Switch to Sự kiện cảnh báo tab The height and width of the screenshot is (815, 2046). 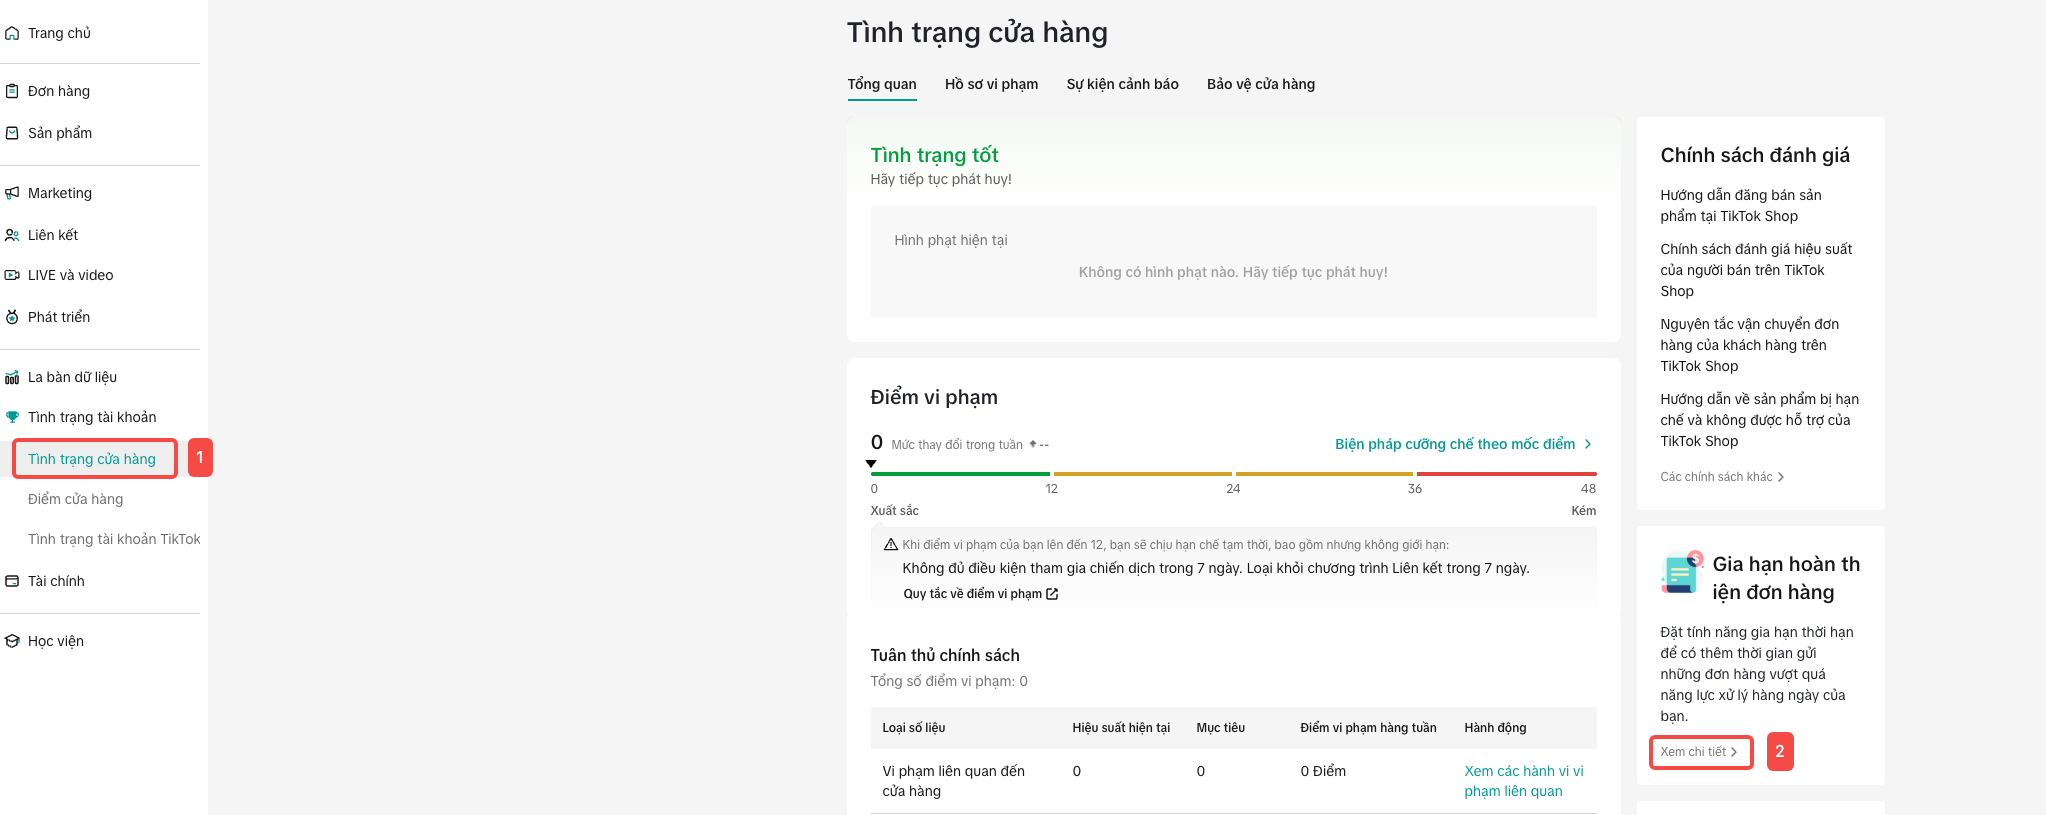(1122, 84)
